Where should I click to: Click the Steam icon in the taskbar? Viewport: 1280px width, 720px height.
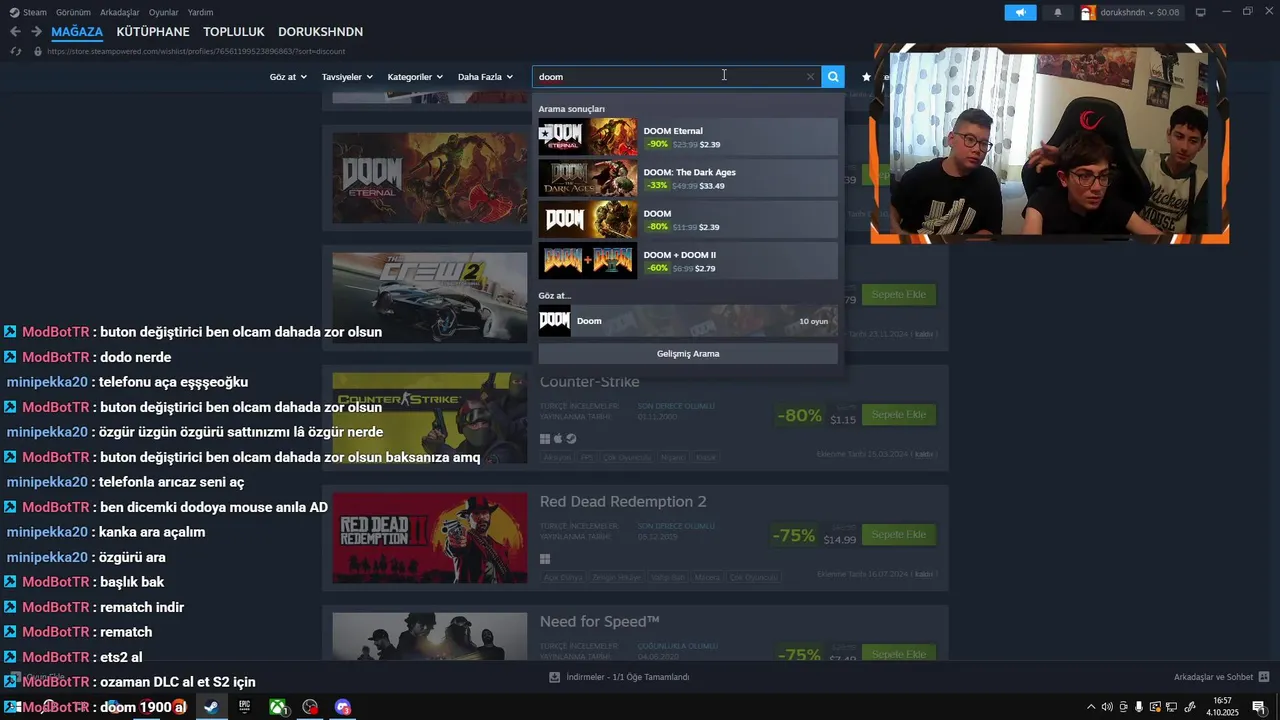(x=211, y=707)
